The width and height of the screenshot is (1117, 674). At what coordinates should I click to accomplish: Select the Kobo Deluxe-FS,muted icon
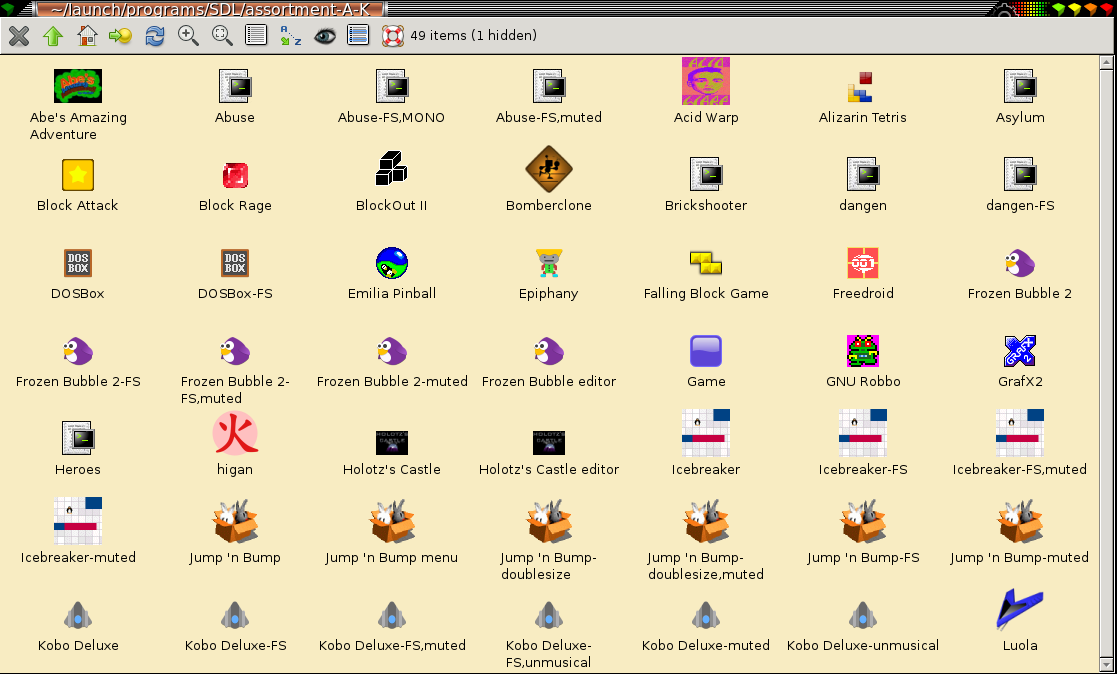[392, 616]
